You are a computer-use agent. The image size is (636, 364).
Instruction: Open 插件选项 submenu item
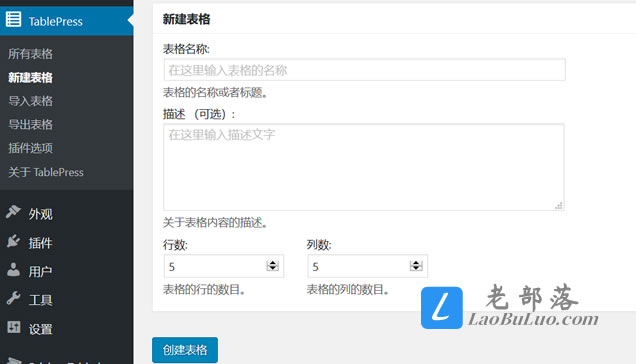(30, 148)
